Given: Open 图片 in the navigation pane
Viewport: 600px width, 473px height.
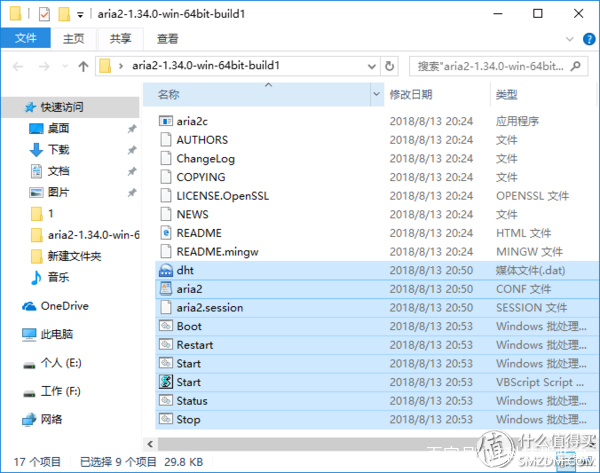Looking at the screenshot, I should (x=58, y=192).
